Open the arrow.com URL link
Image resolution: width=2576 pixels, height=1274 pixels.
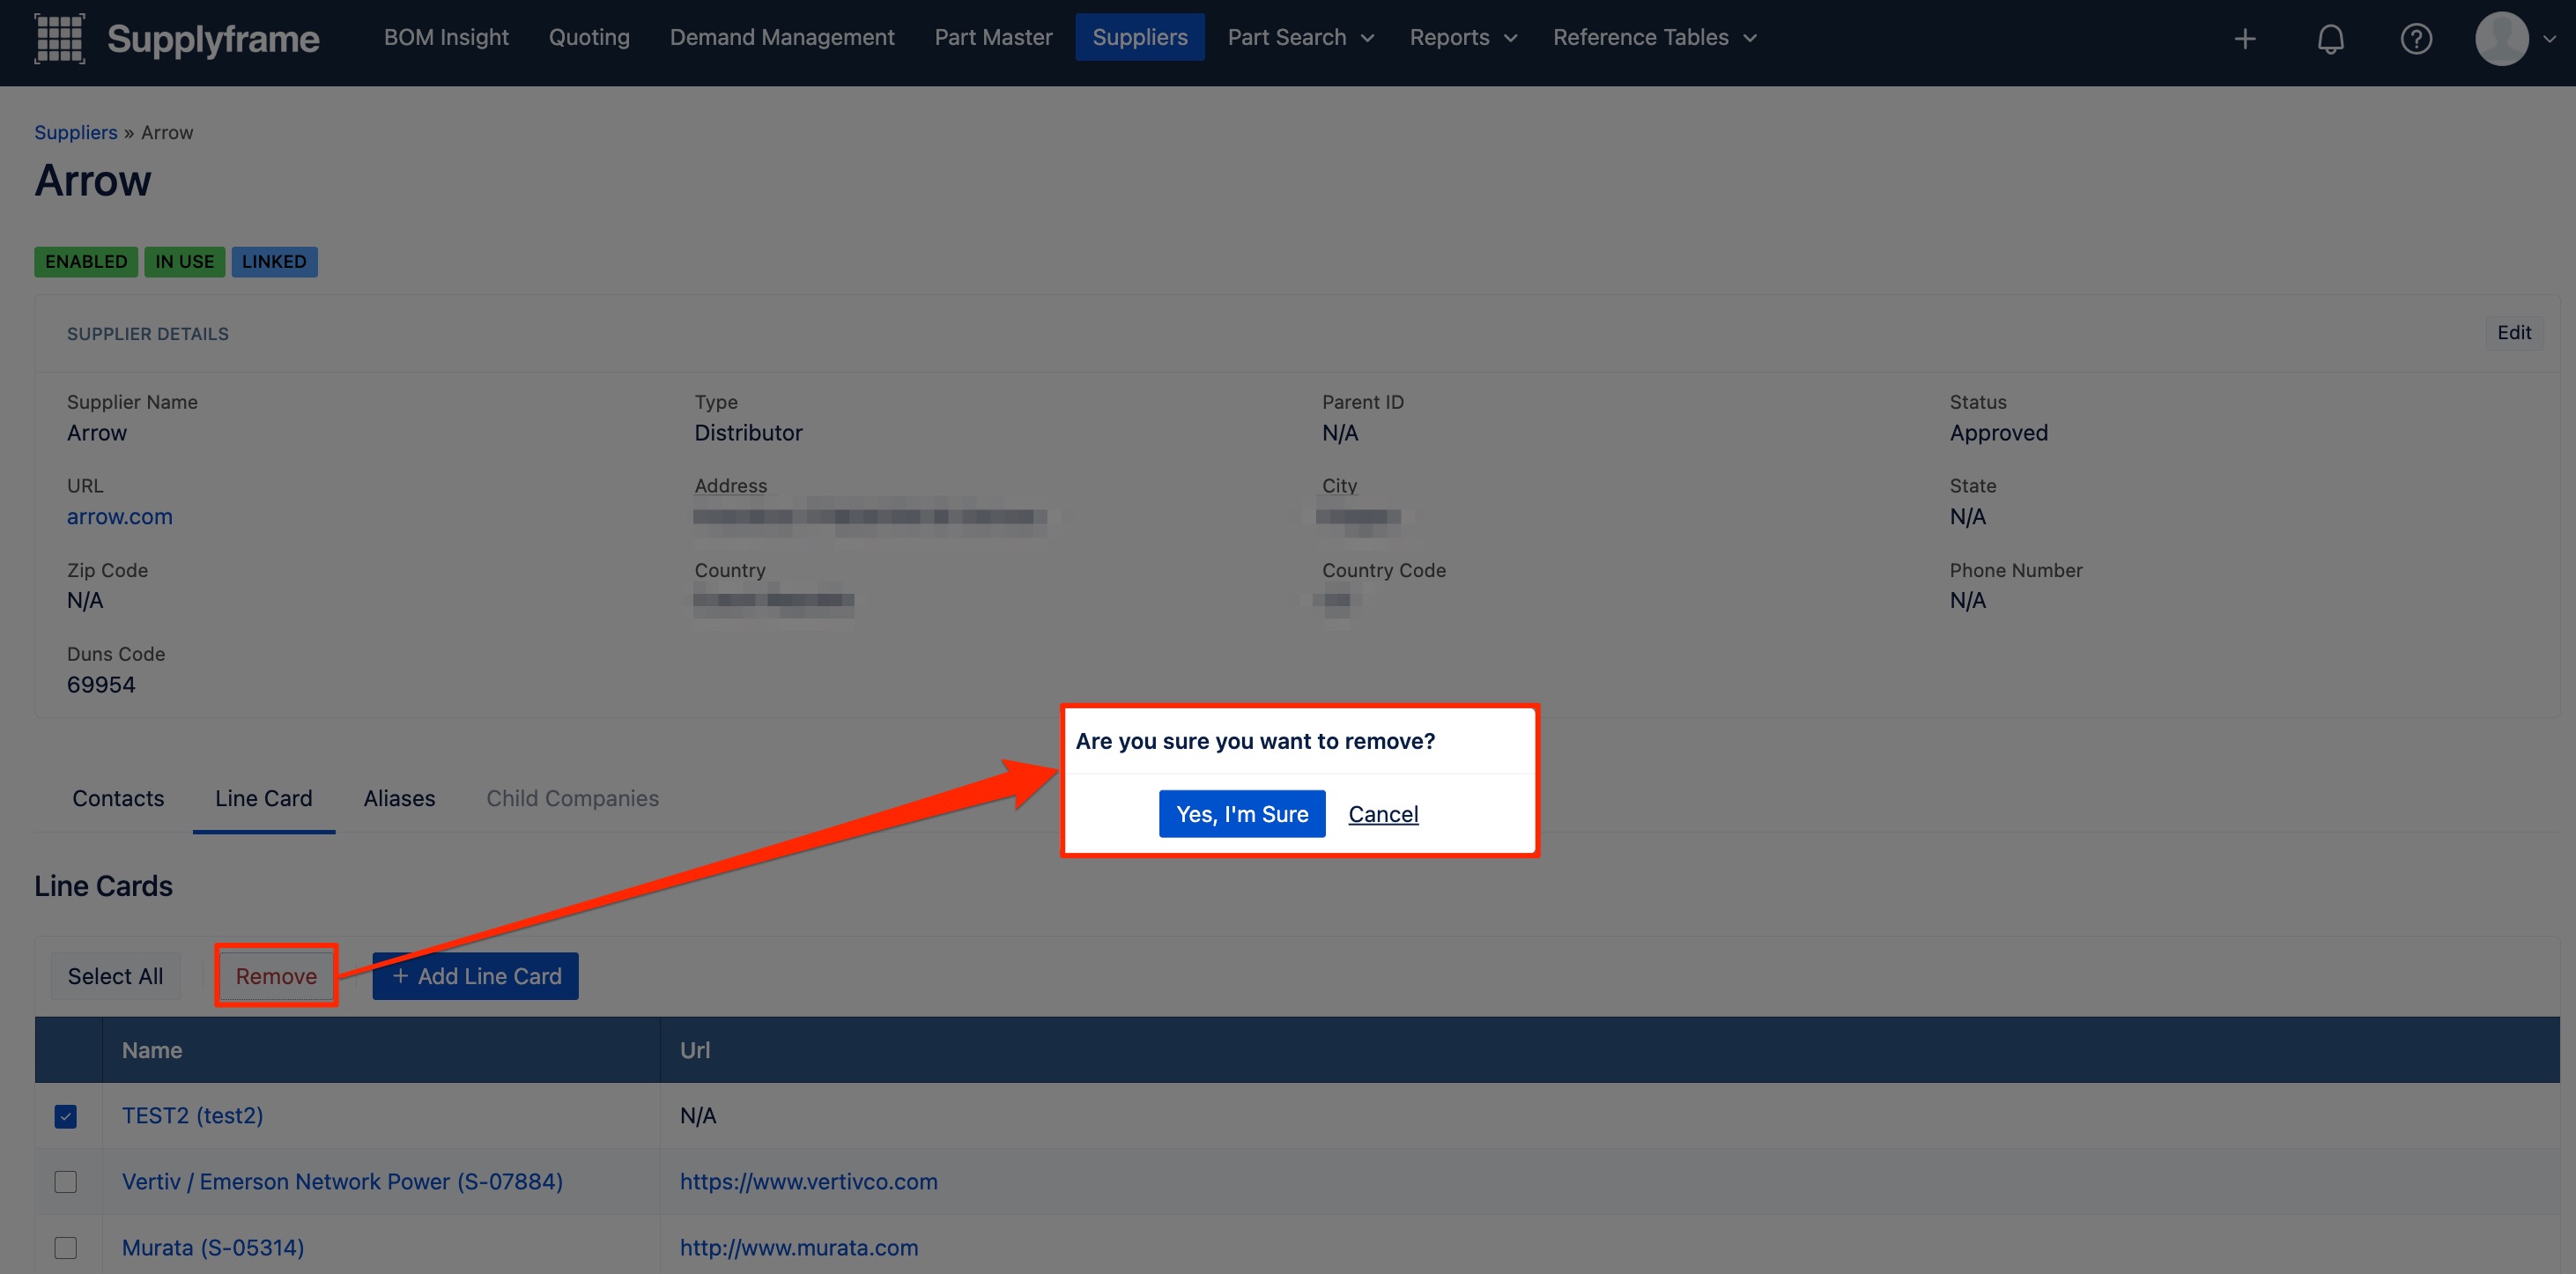pyautogui.click(x=119, y=516)
